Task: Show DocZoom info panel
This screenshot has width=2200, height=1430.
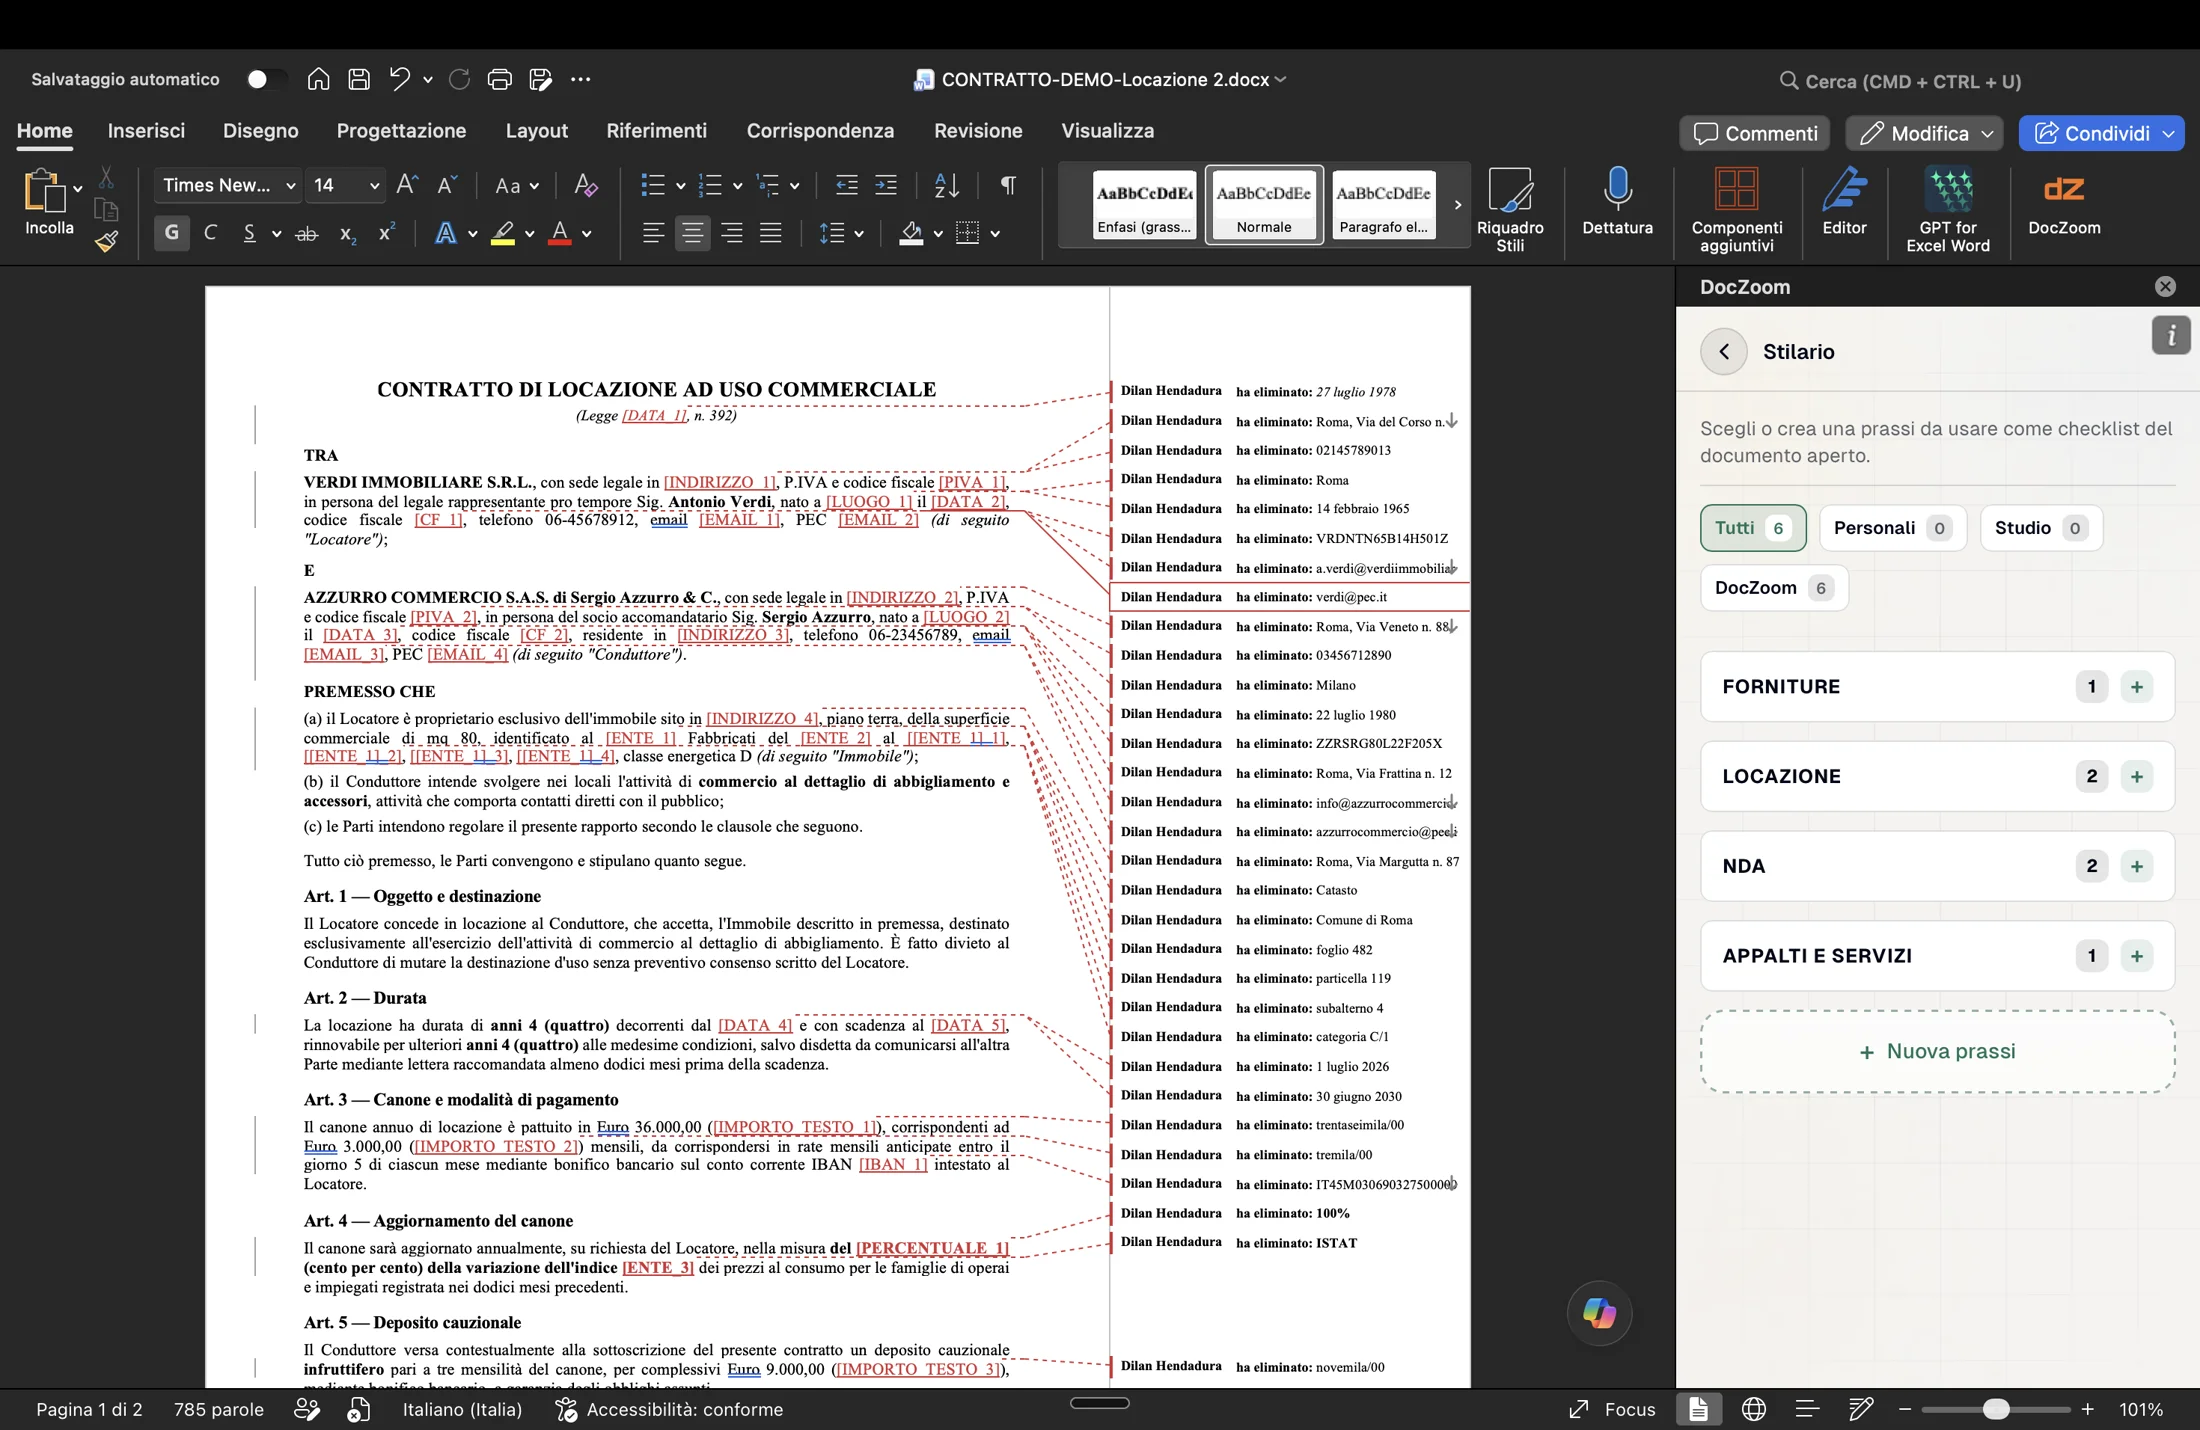Action: point(2171,336)
